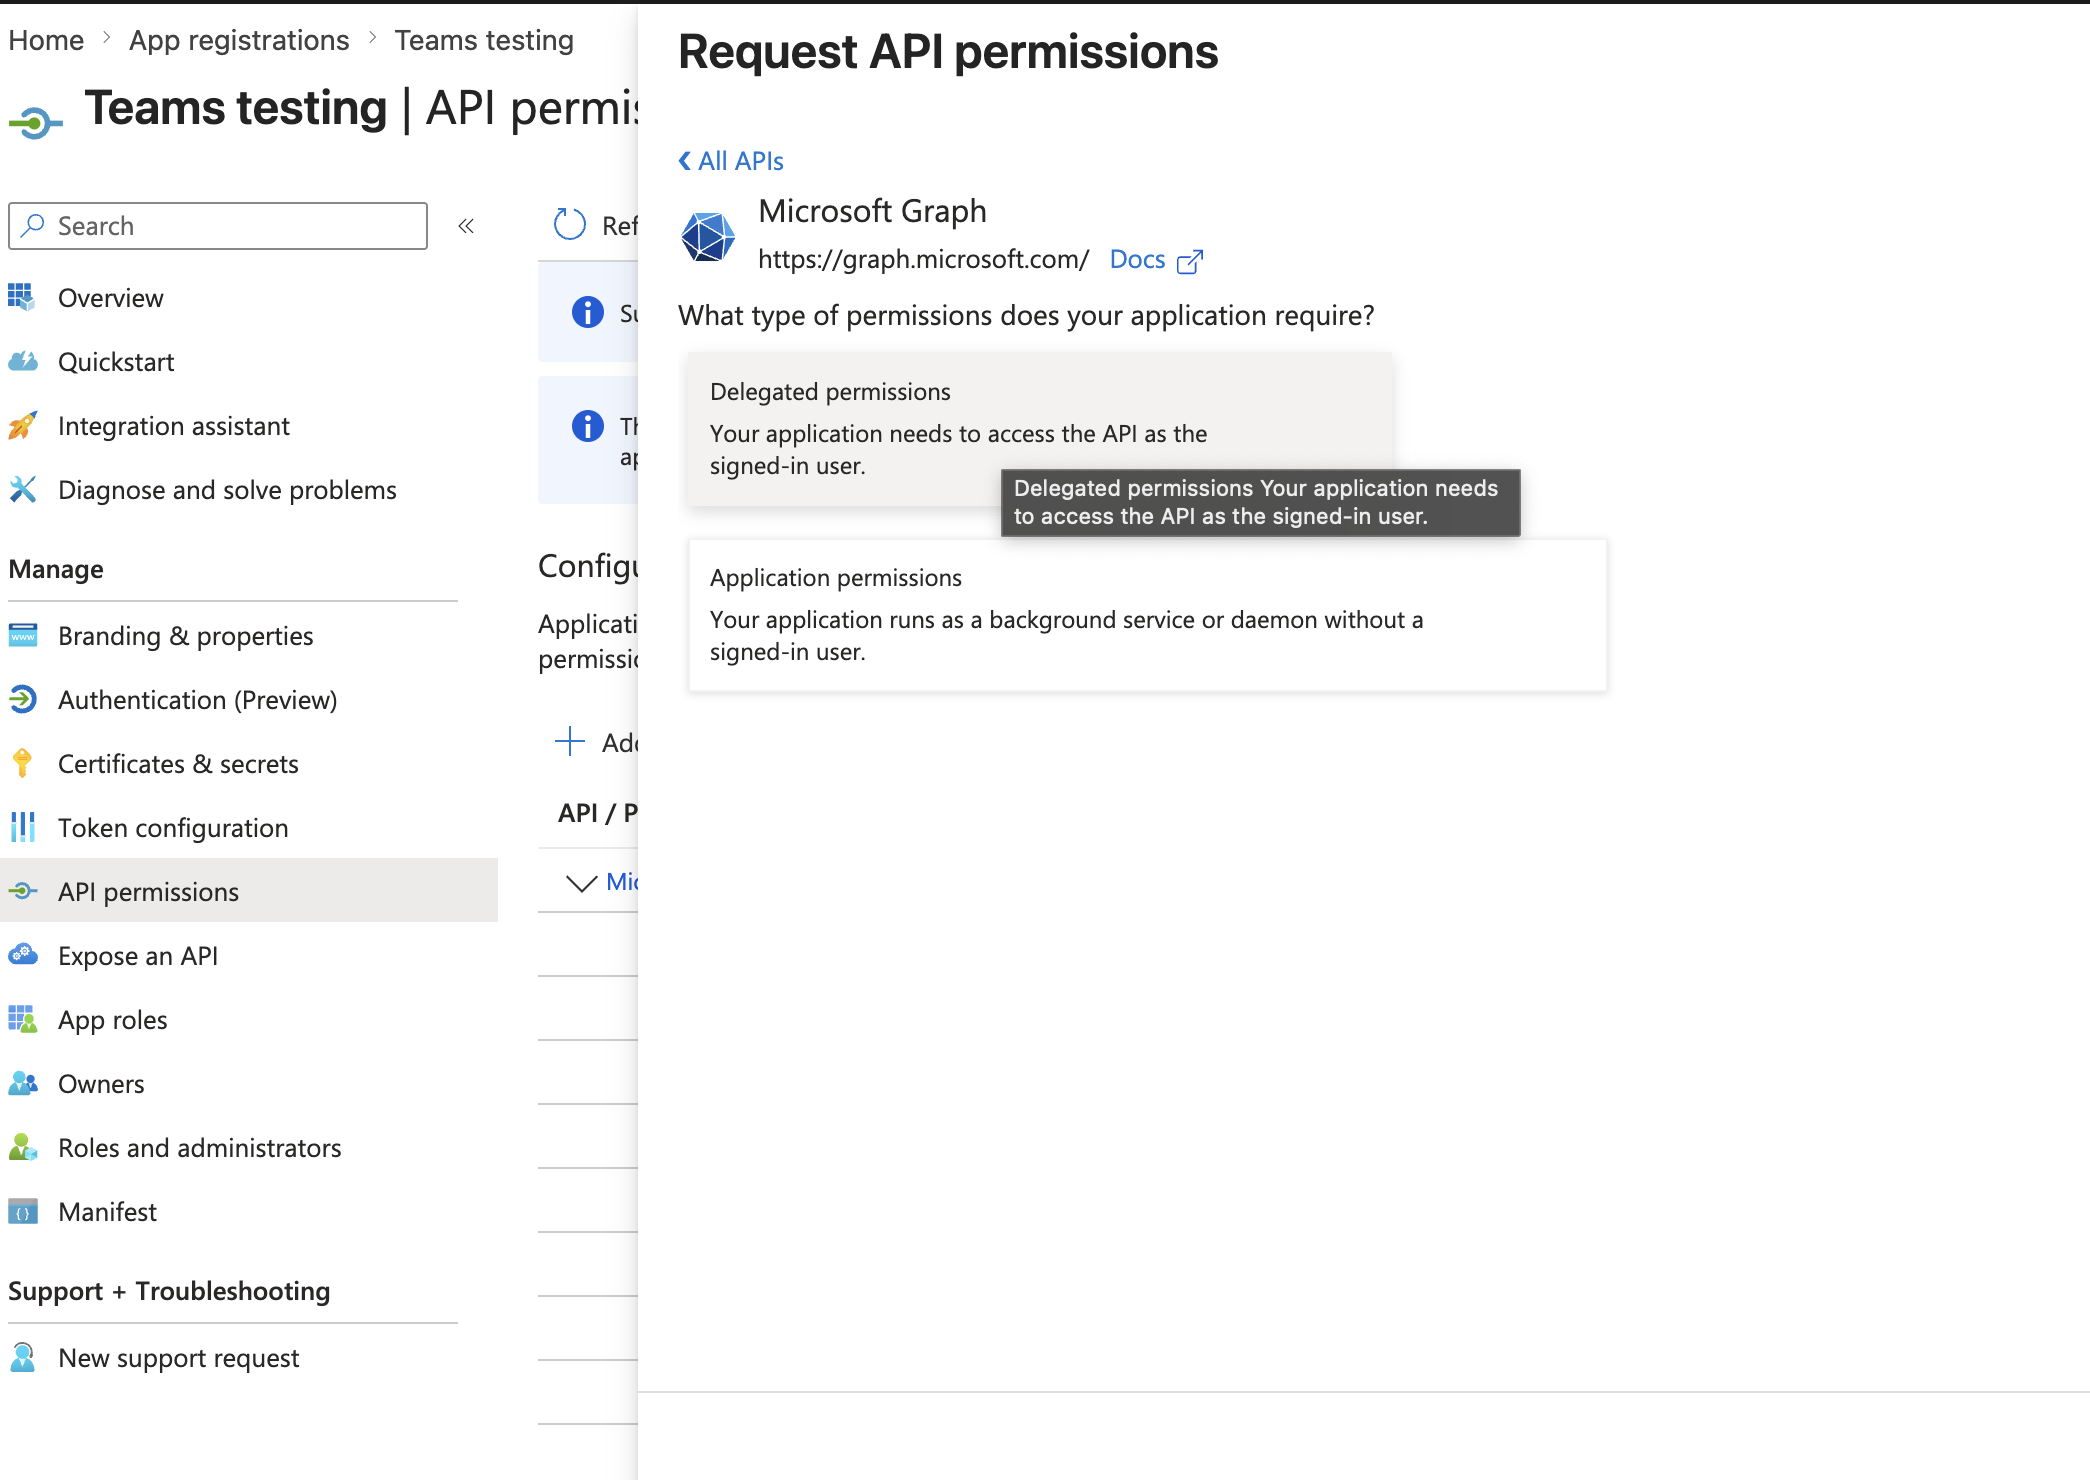Screen dimensions: 2090x1480
Task: Select the API permissions menu item
Action: click(250, 892)
